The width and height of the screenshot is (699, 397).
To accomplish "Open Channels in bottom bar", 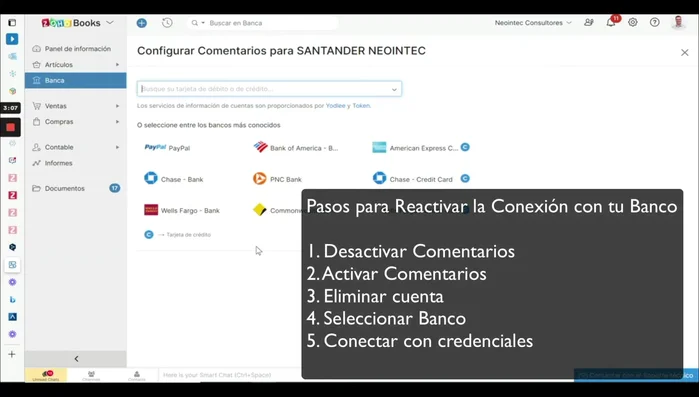I will 91,375.
